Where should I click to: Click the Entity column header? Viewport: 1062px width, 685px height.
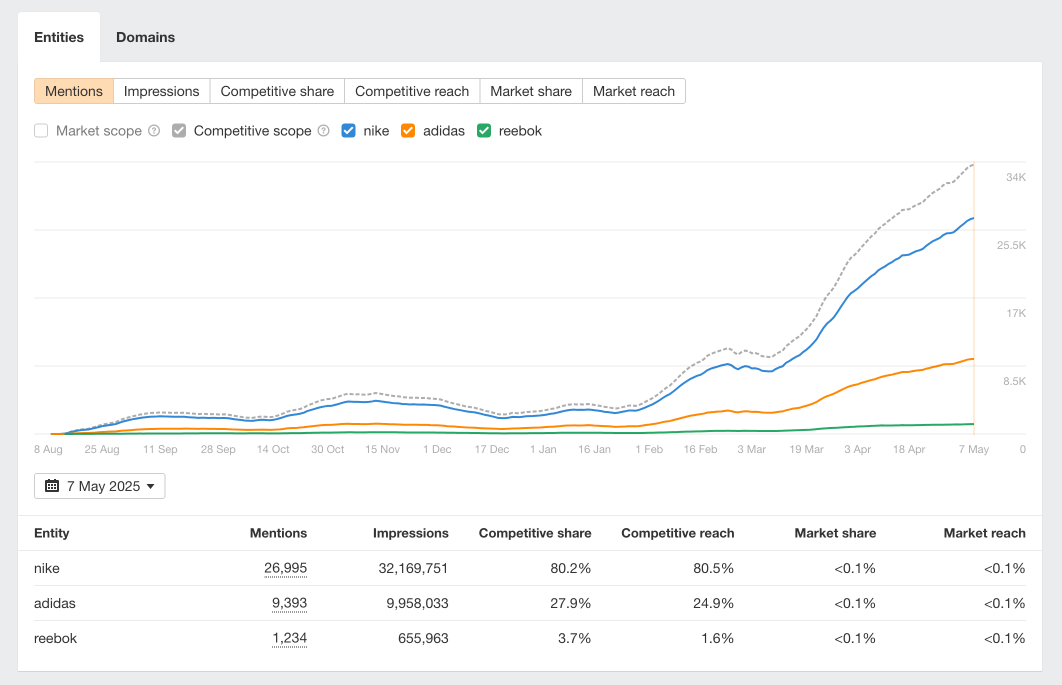[51, 533]
